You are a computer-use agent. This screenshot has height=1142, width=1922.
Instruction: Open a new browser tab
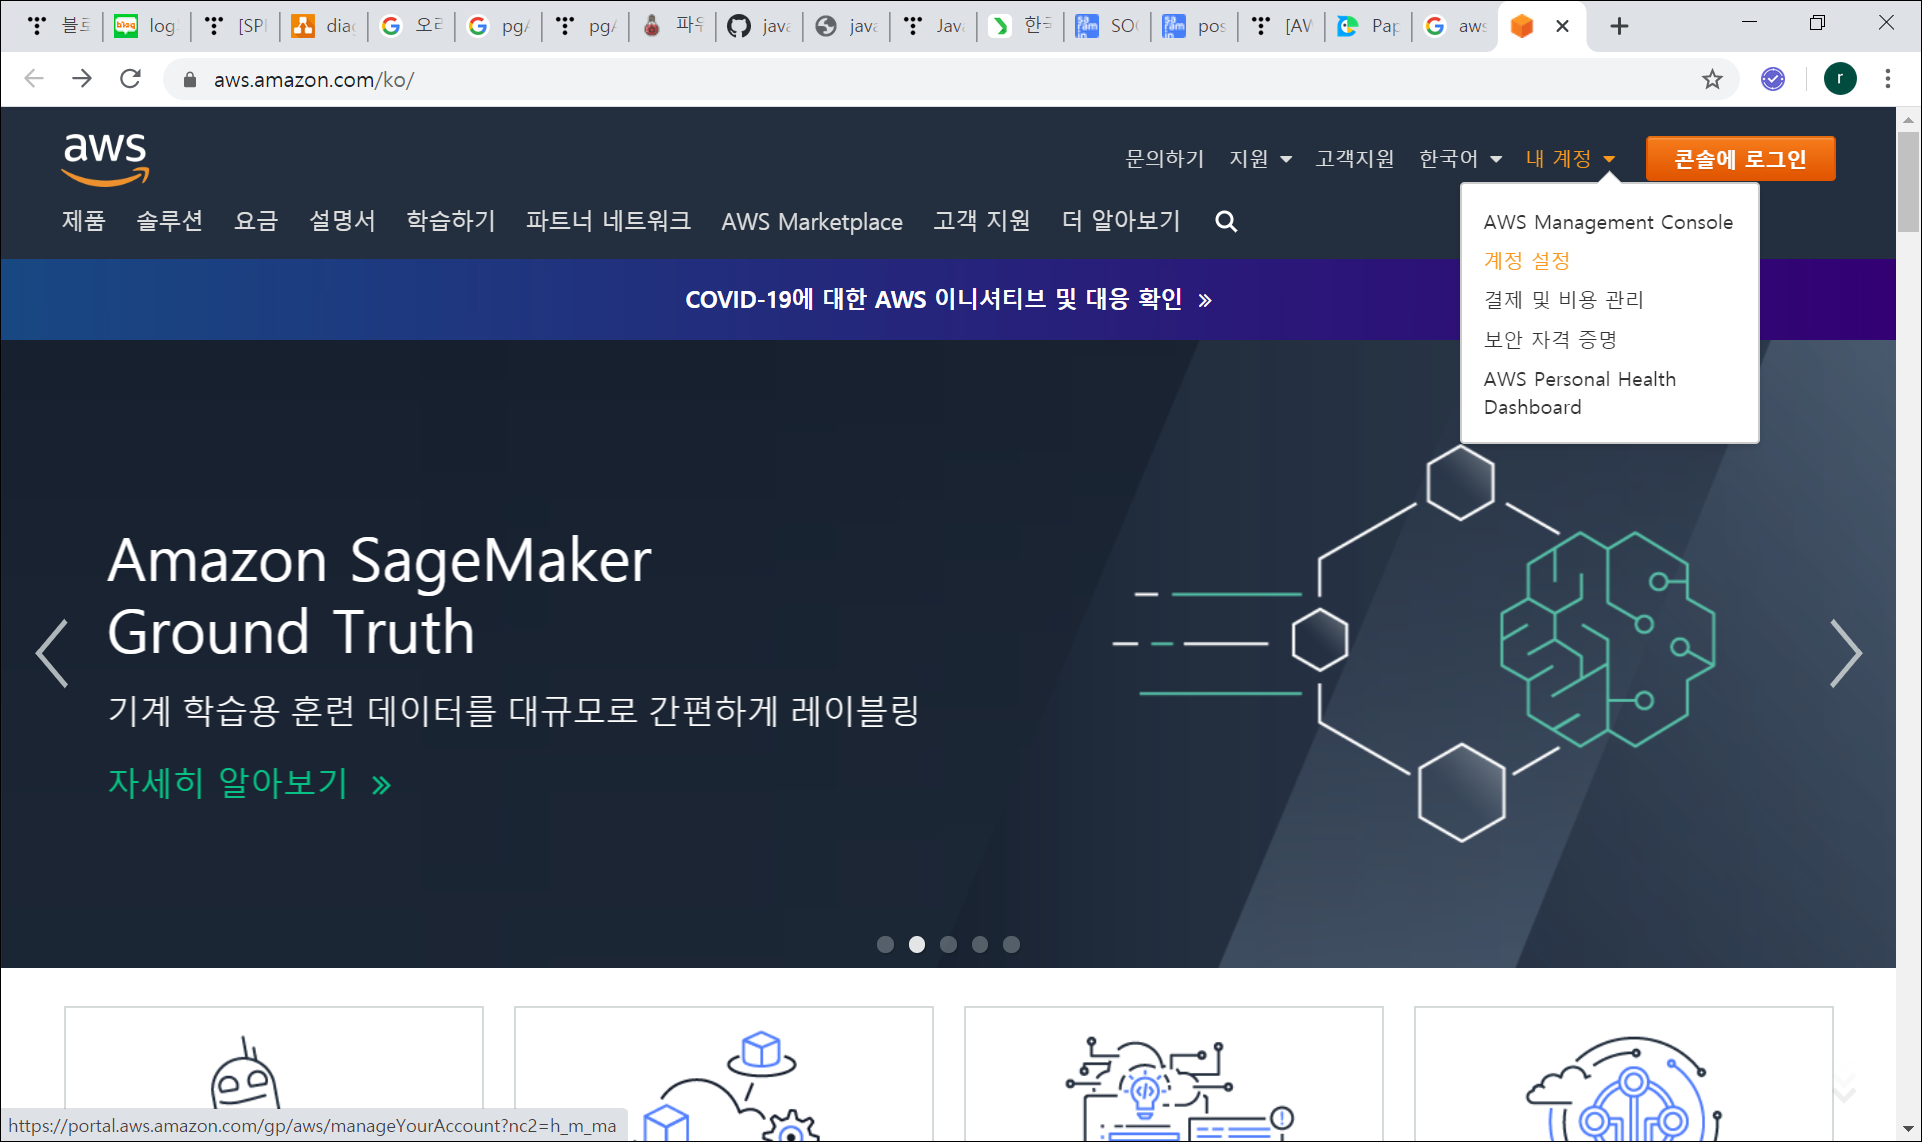pos(1619,26)
